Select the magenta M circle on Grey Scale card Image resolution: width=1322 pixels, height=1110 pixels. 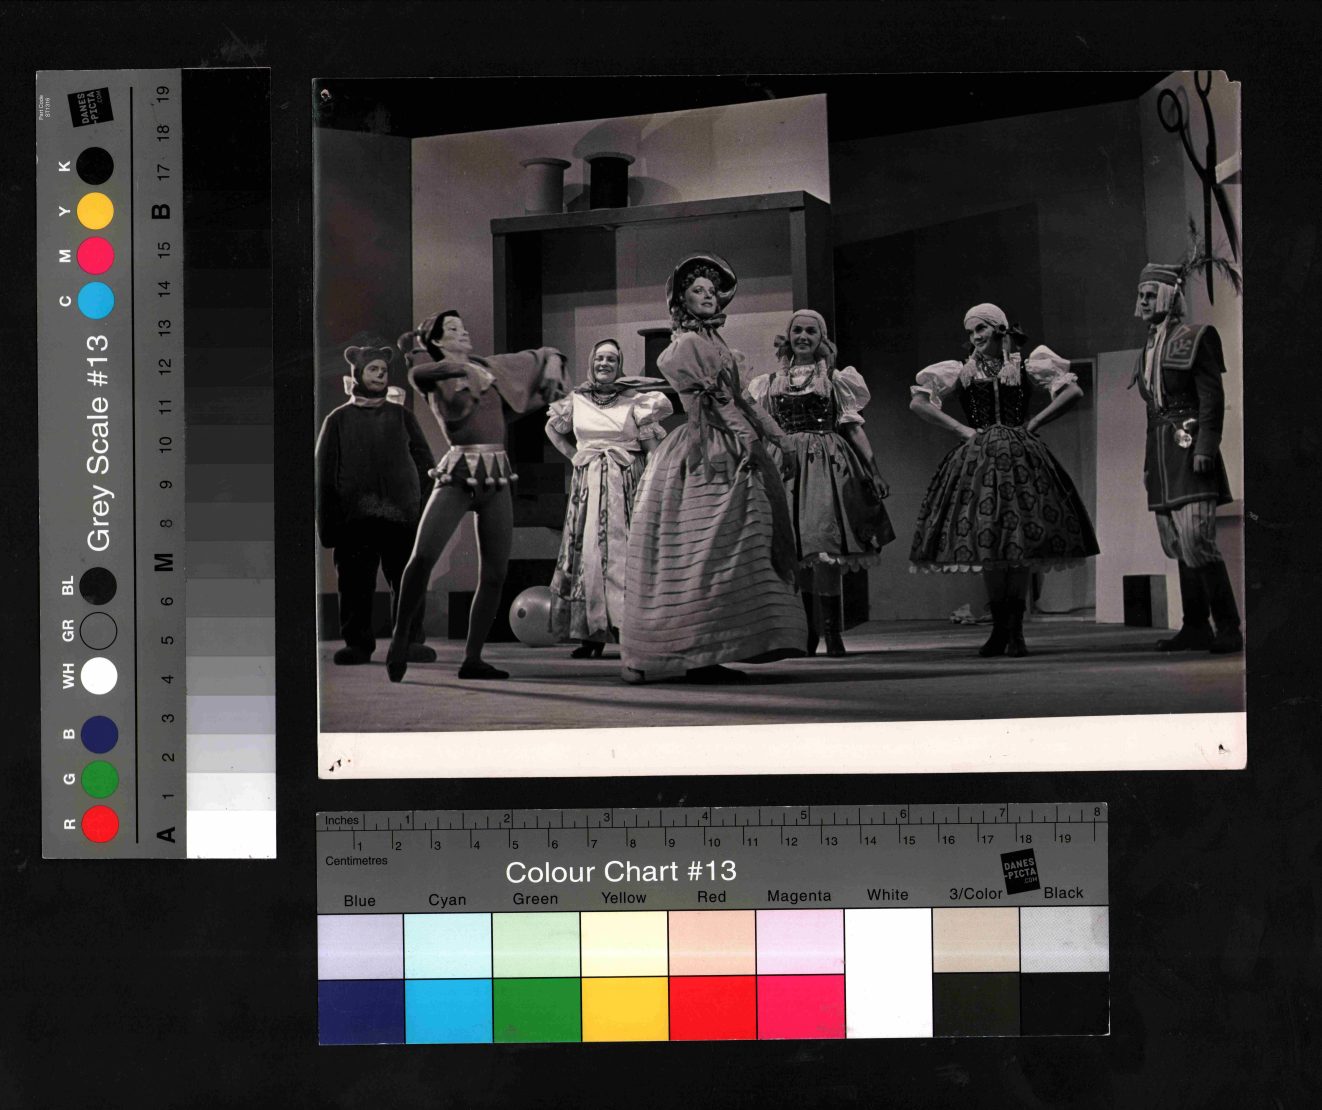[96, 256]
